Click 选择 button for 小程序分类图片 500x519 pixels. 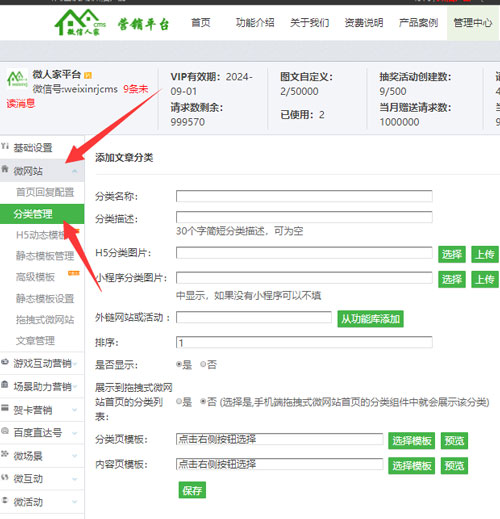click(452, 279)
